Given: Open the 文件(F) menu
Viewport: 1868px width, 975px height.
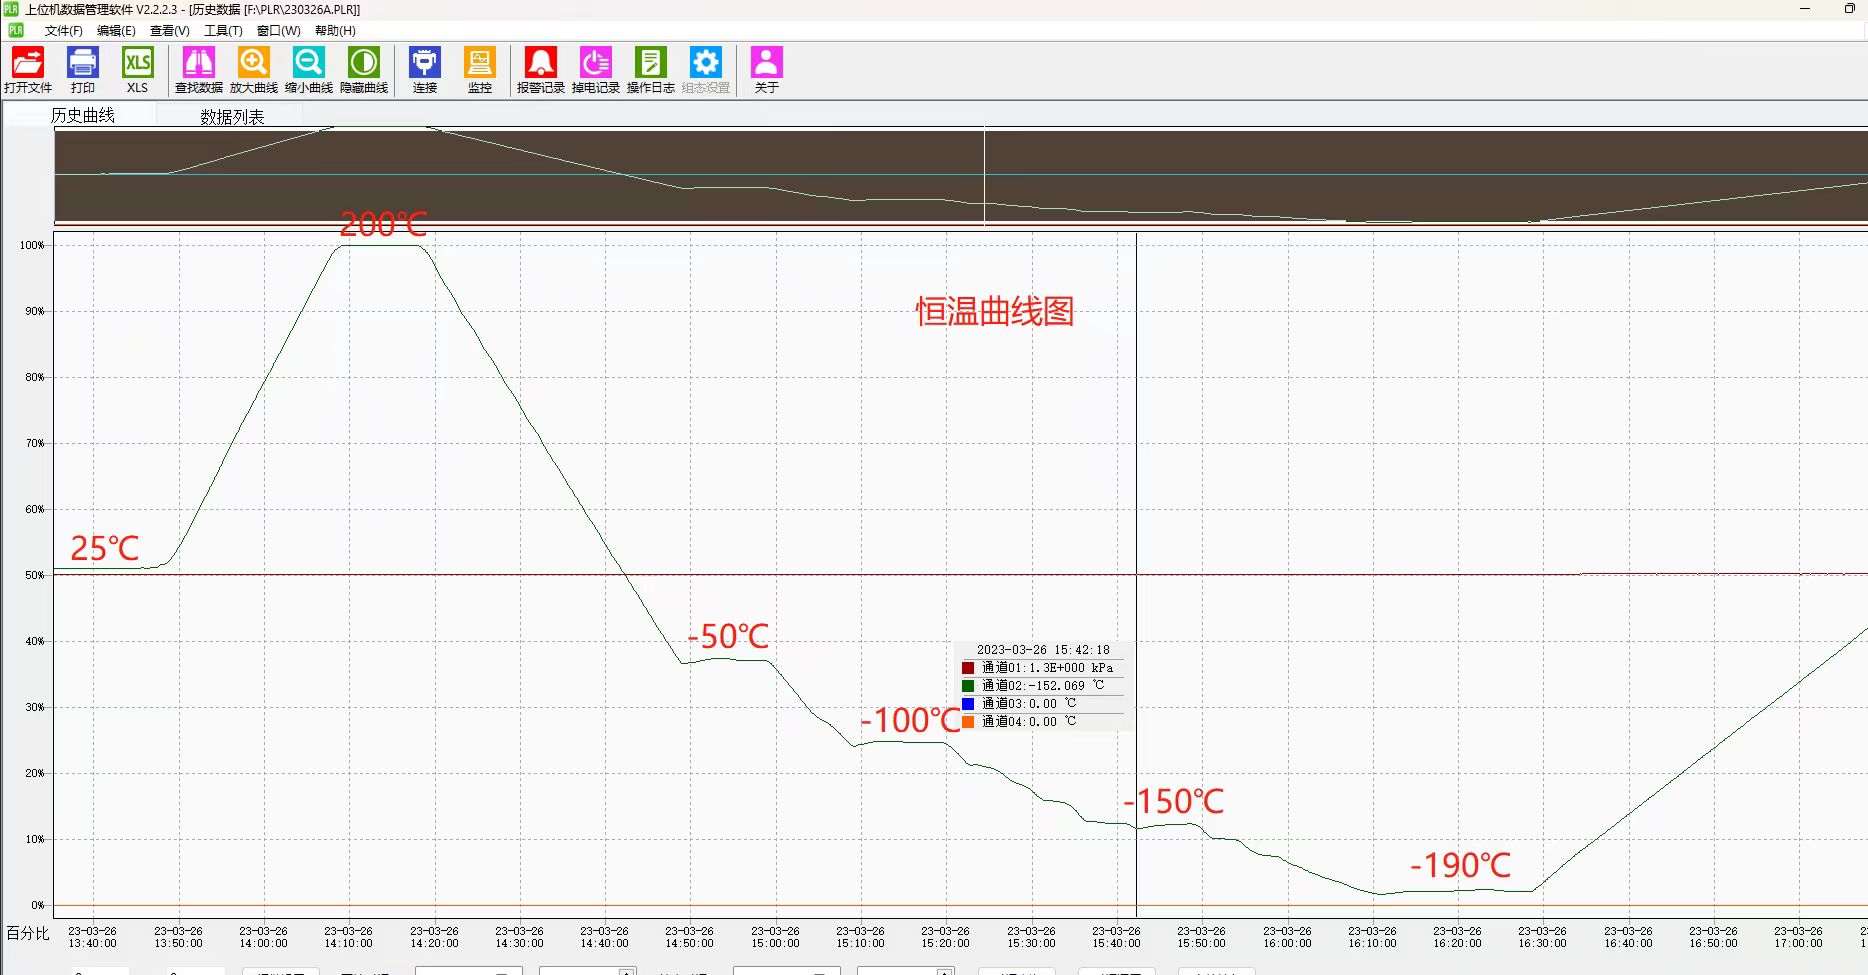Looking at the screenshot, I should 63,31.
